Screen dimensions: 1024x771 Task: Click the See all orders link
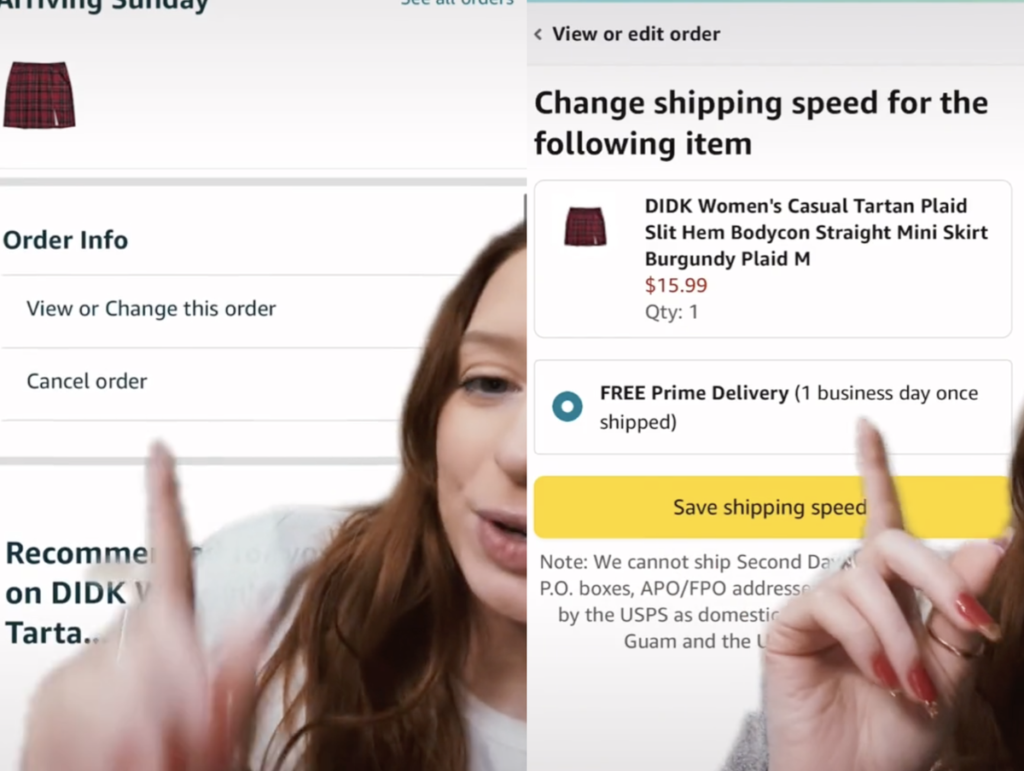(458, 3)
